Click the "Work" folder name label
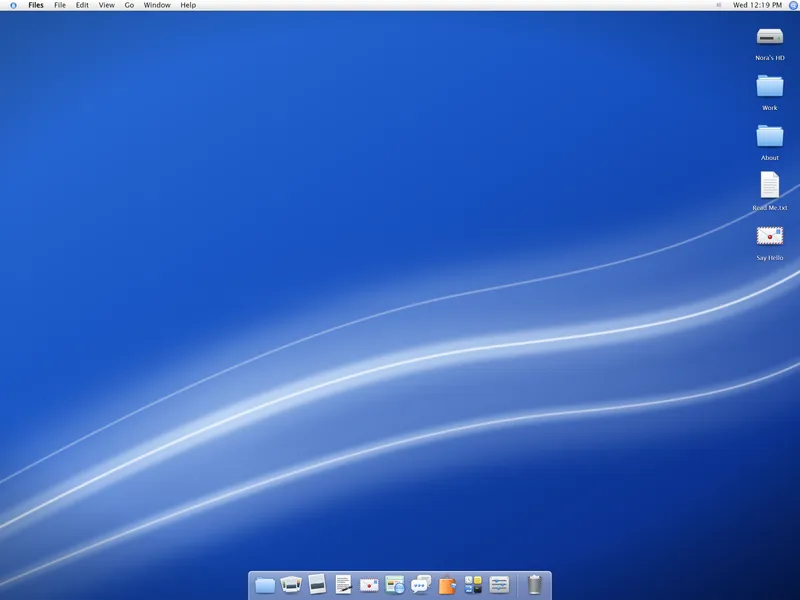This screenshot has height=600, width=800. click(769, 108)
